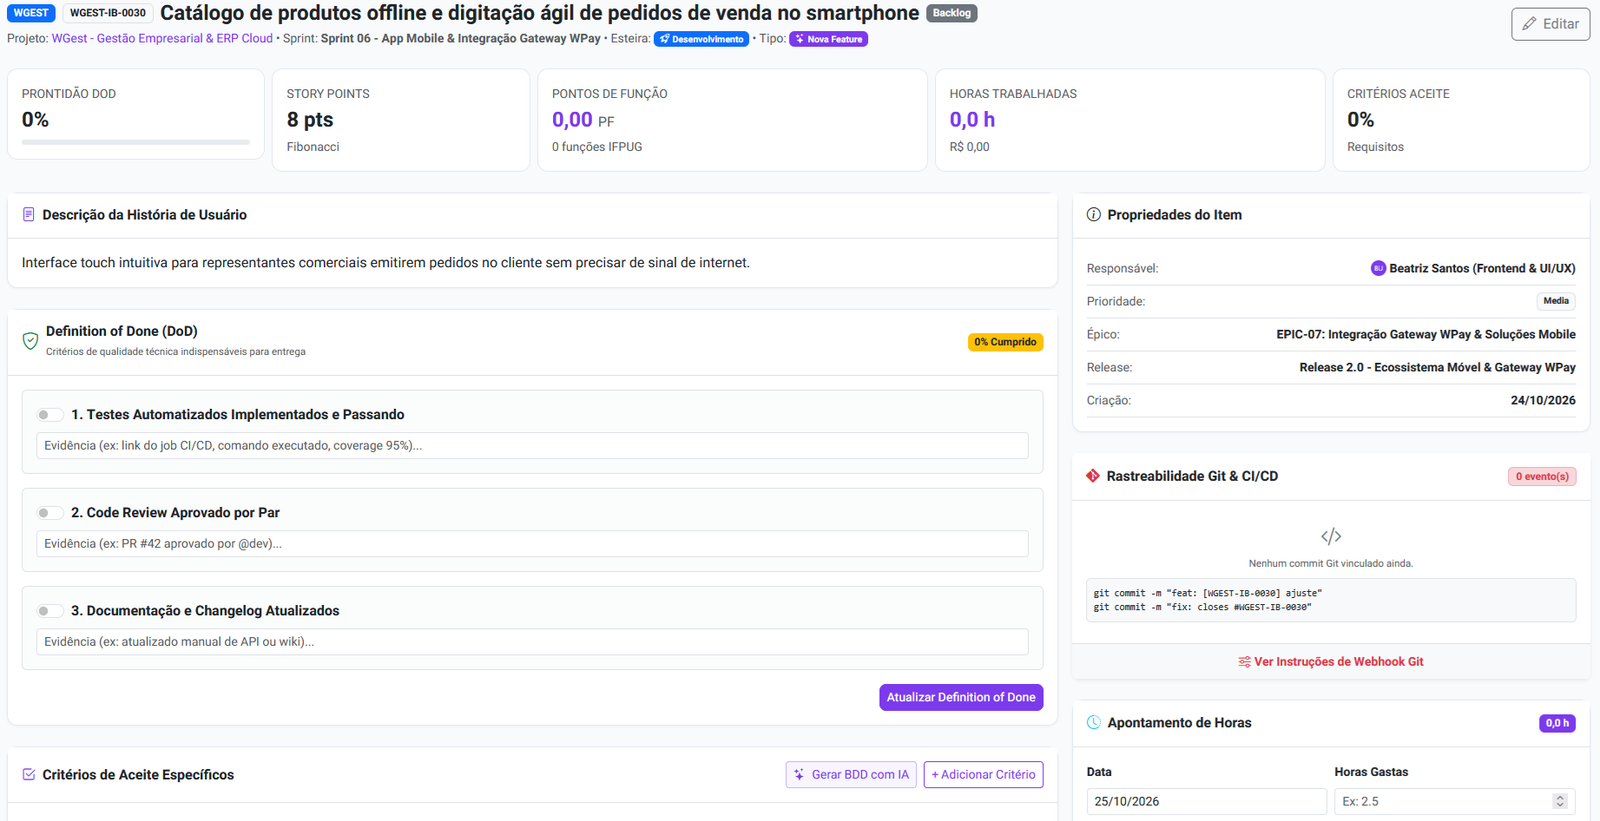The width and height of the screenshot is (1600, 821).
Task: Click the WGEST-IB-0030 identifier badge
Action: pos(108,13)
